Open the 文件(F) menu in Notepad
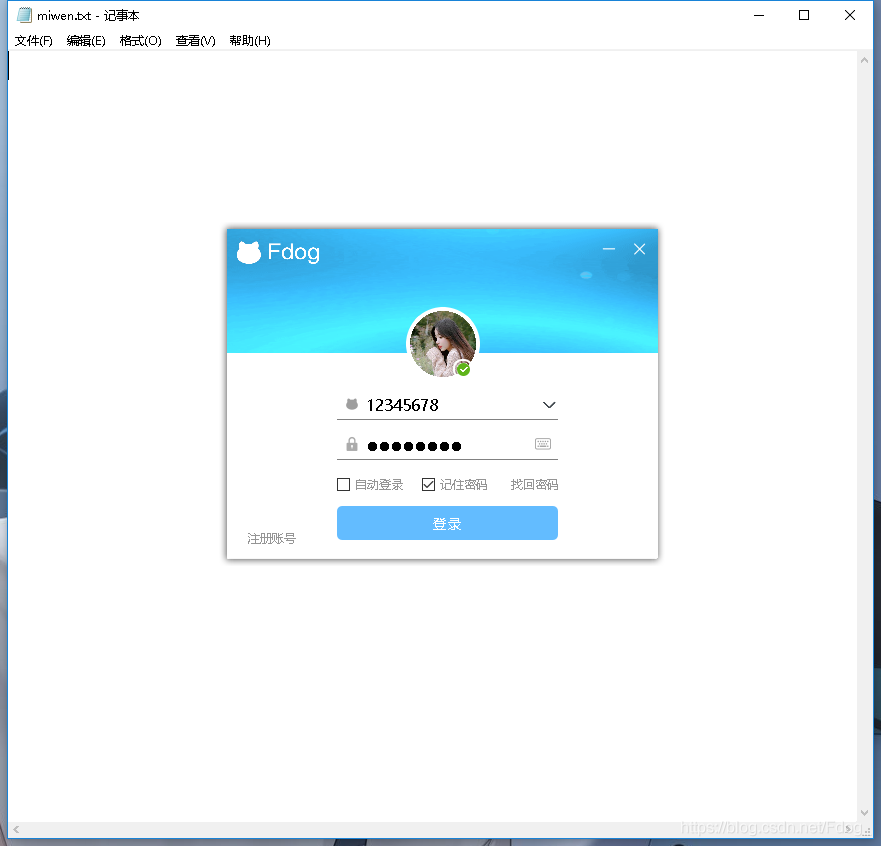This screenshot has width=881, height=846. [x=33, y=40]
